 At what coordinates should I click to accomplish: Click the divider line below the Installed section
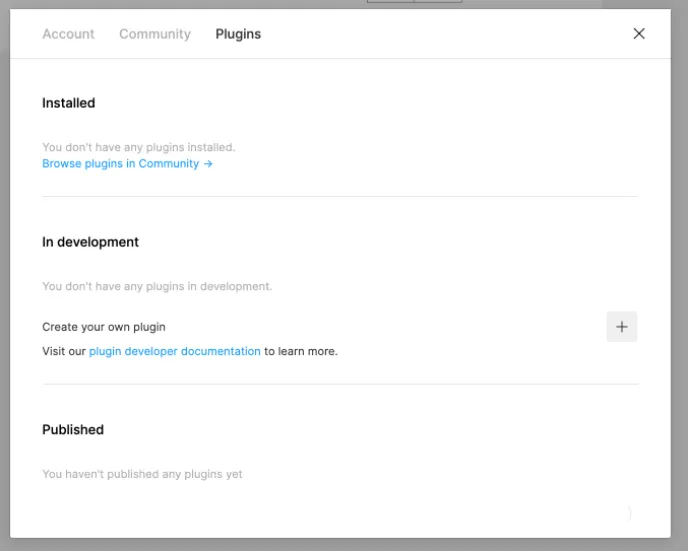coord(340,197)
